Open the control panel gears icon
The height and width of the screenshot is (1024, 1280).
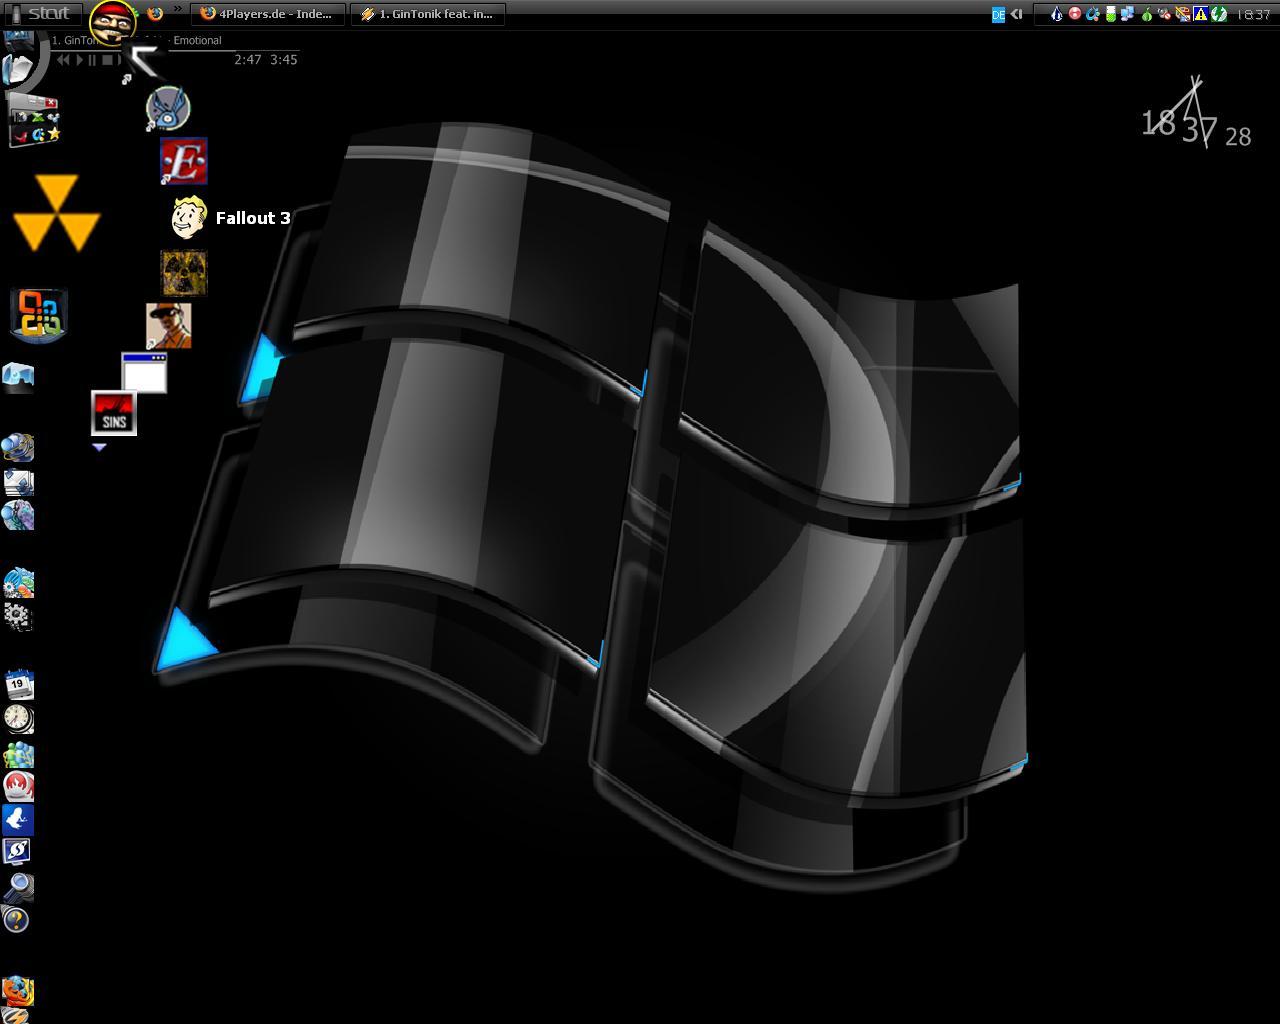coord(17,616)
